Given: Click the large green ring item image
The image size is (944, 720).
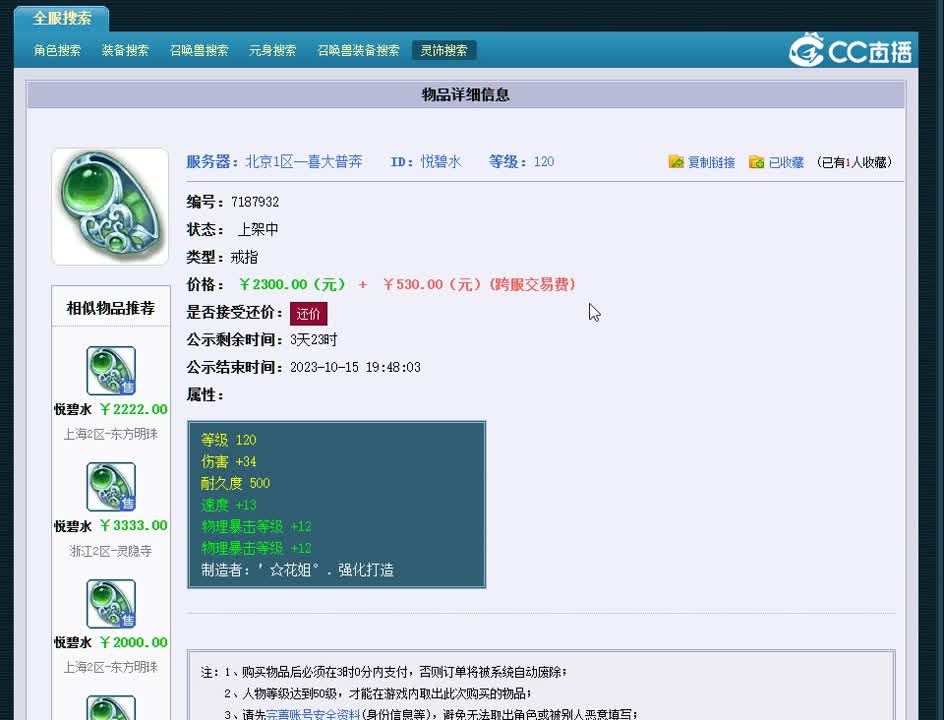Looking at the screenshot, I should [110, 206].
